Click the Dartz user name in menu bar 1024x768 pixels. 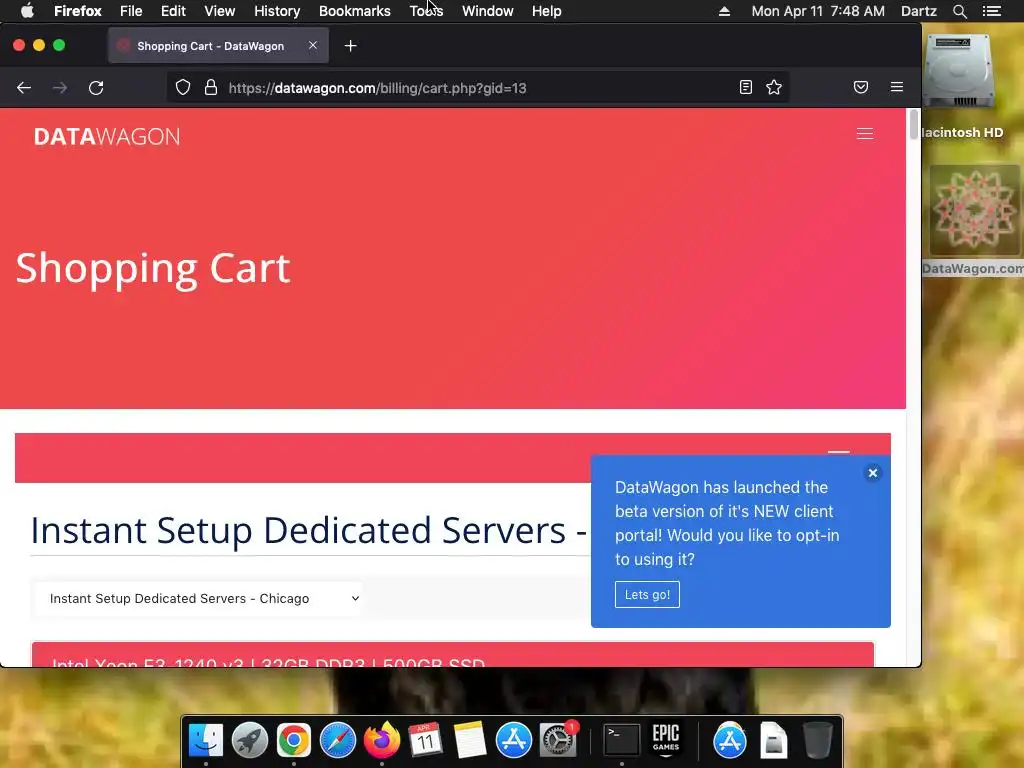[919, 11]
